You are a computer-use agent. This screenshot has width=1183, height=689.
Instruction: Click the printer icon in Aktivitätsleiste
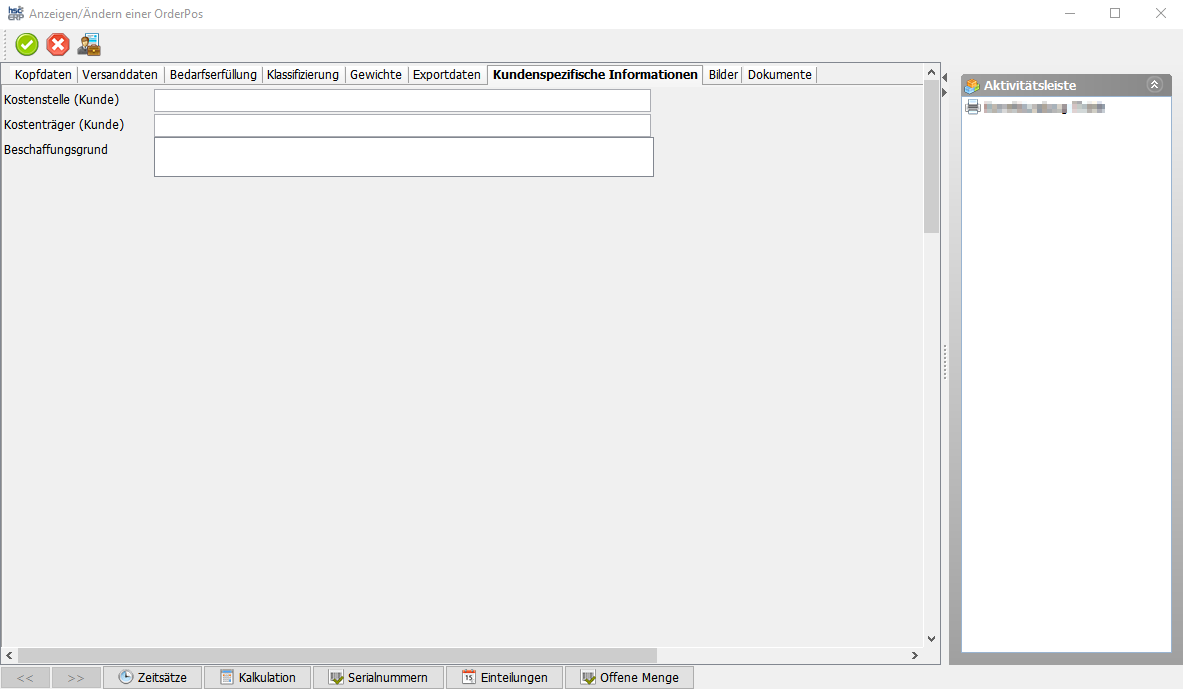972,107
